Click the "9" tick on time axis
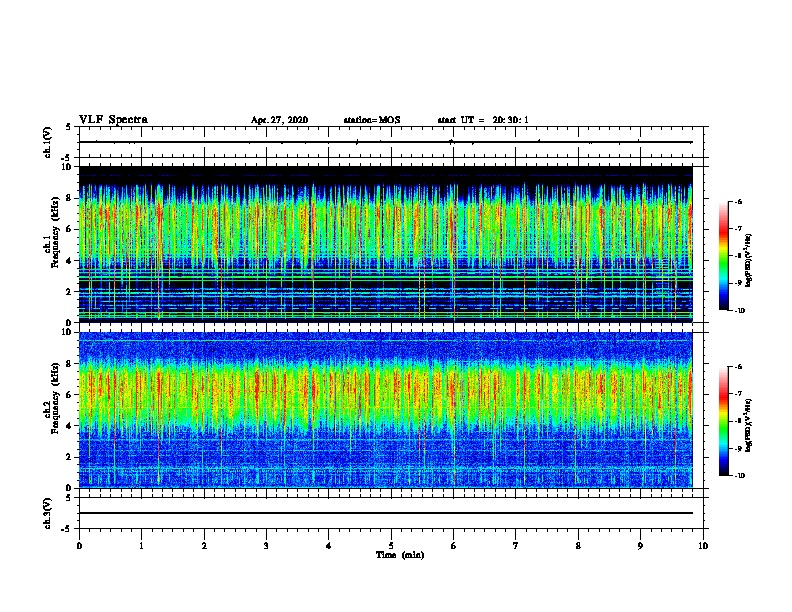Viewport: 792px width, 612px height. click(640, 545)
